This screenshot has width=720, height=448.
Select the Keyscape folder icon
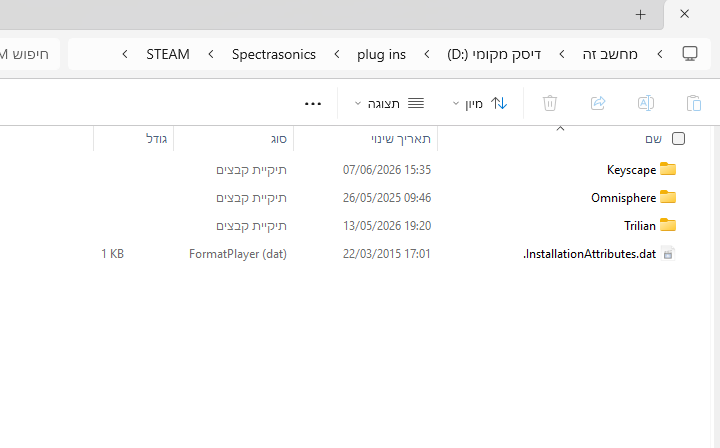click(668, 169)
